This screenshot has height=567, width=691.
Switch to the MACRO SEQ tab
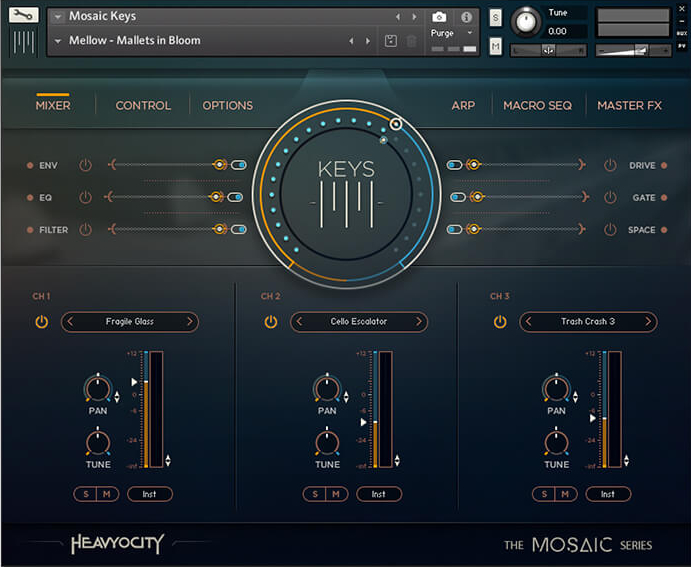coord(538,106)
